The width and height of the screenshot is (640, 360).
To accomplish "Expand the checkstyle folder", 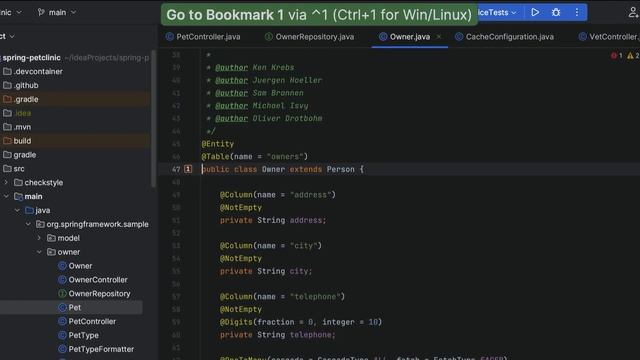I will click(6, 182).
